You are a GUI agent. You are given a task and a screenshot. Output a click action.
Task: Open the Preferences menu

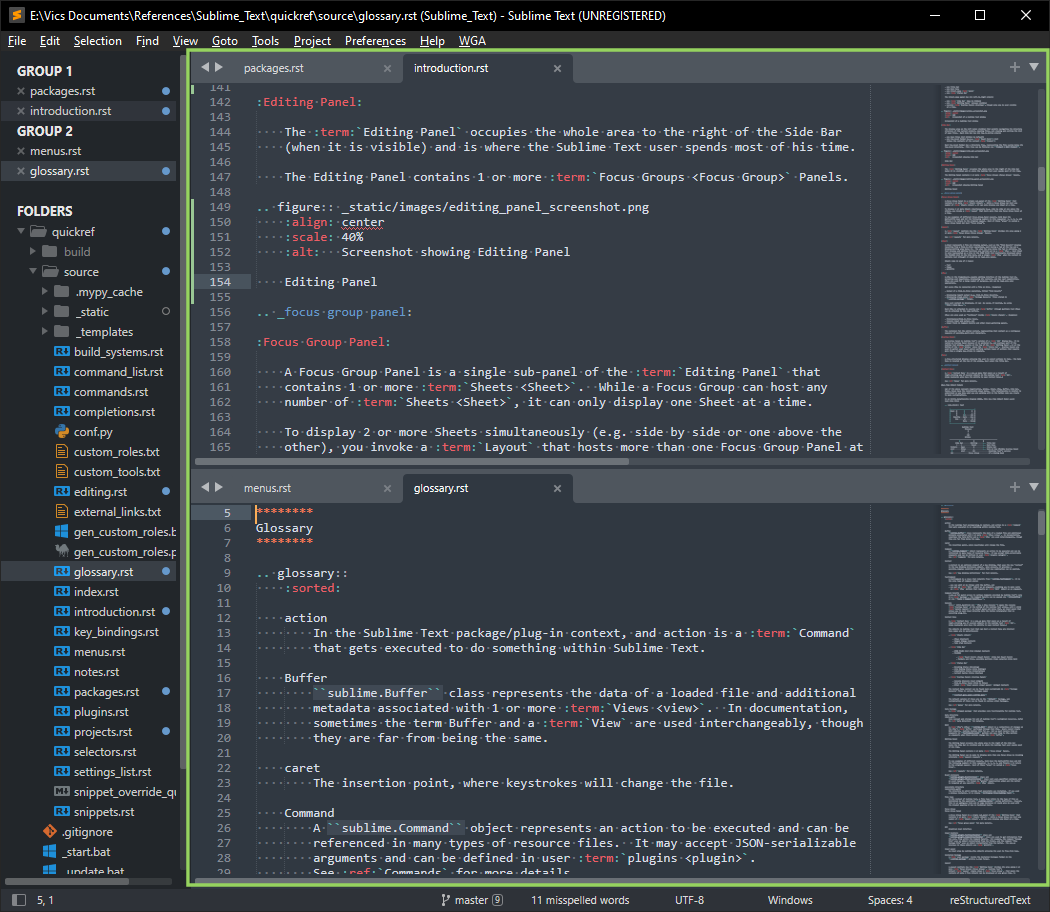[375, 41]
